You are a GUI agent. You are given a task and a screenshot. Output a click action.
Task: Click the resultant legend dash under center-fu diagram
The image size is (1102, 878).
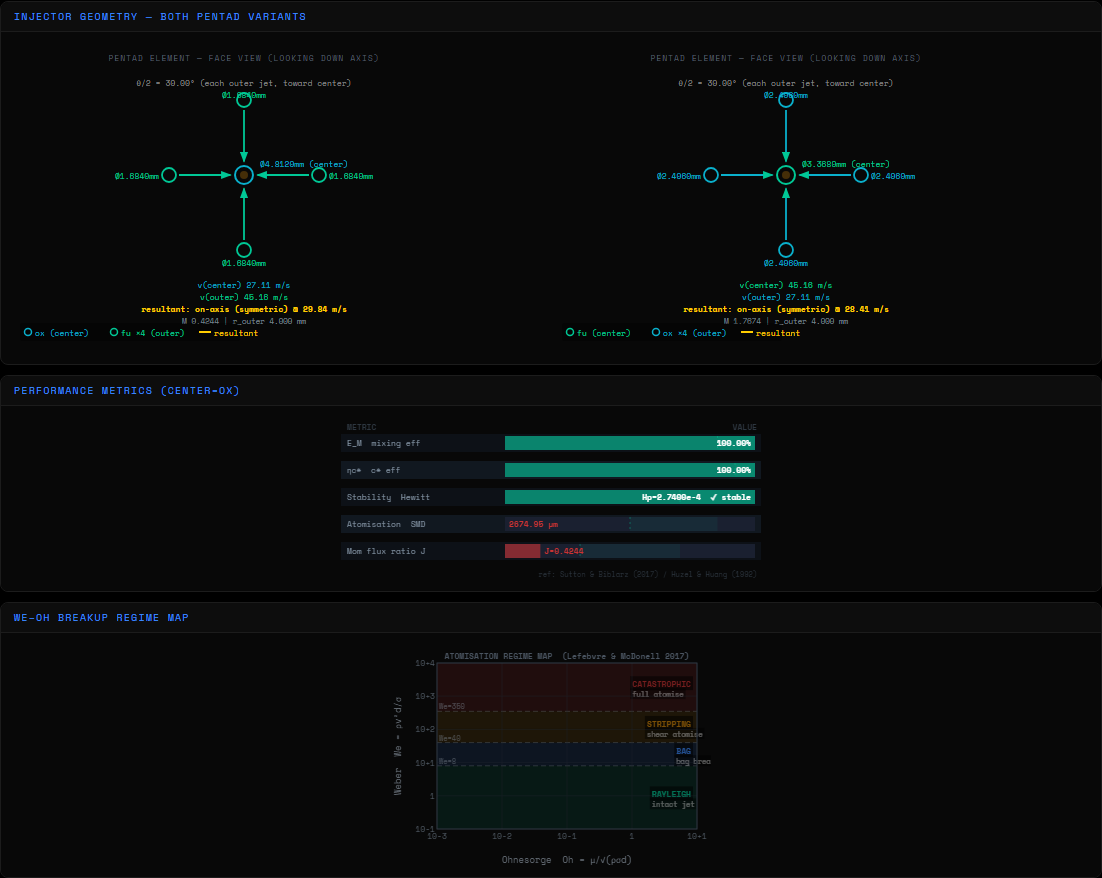pyautogui.click(x=746, y=332)
